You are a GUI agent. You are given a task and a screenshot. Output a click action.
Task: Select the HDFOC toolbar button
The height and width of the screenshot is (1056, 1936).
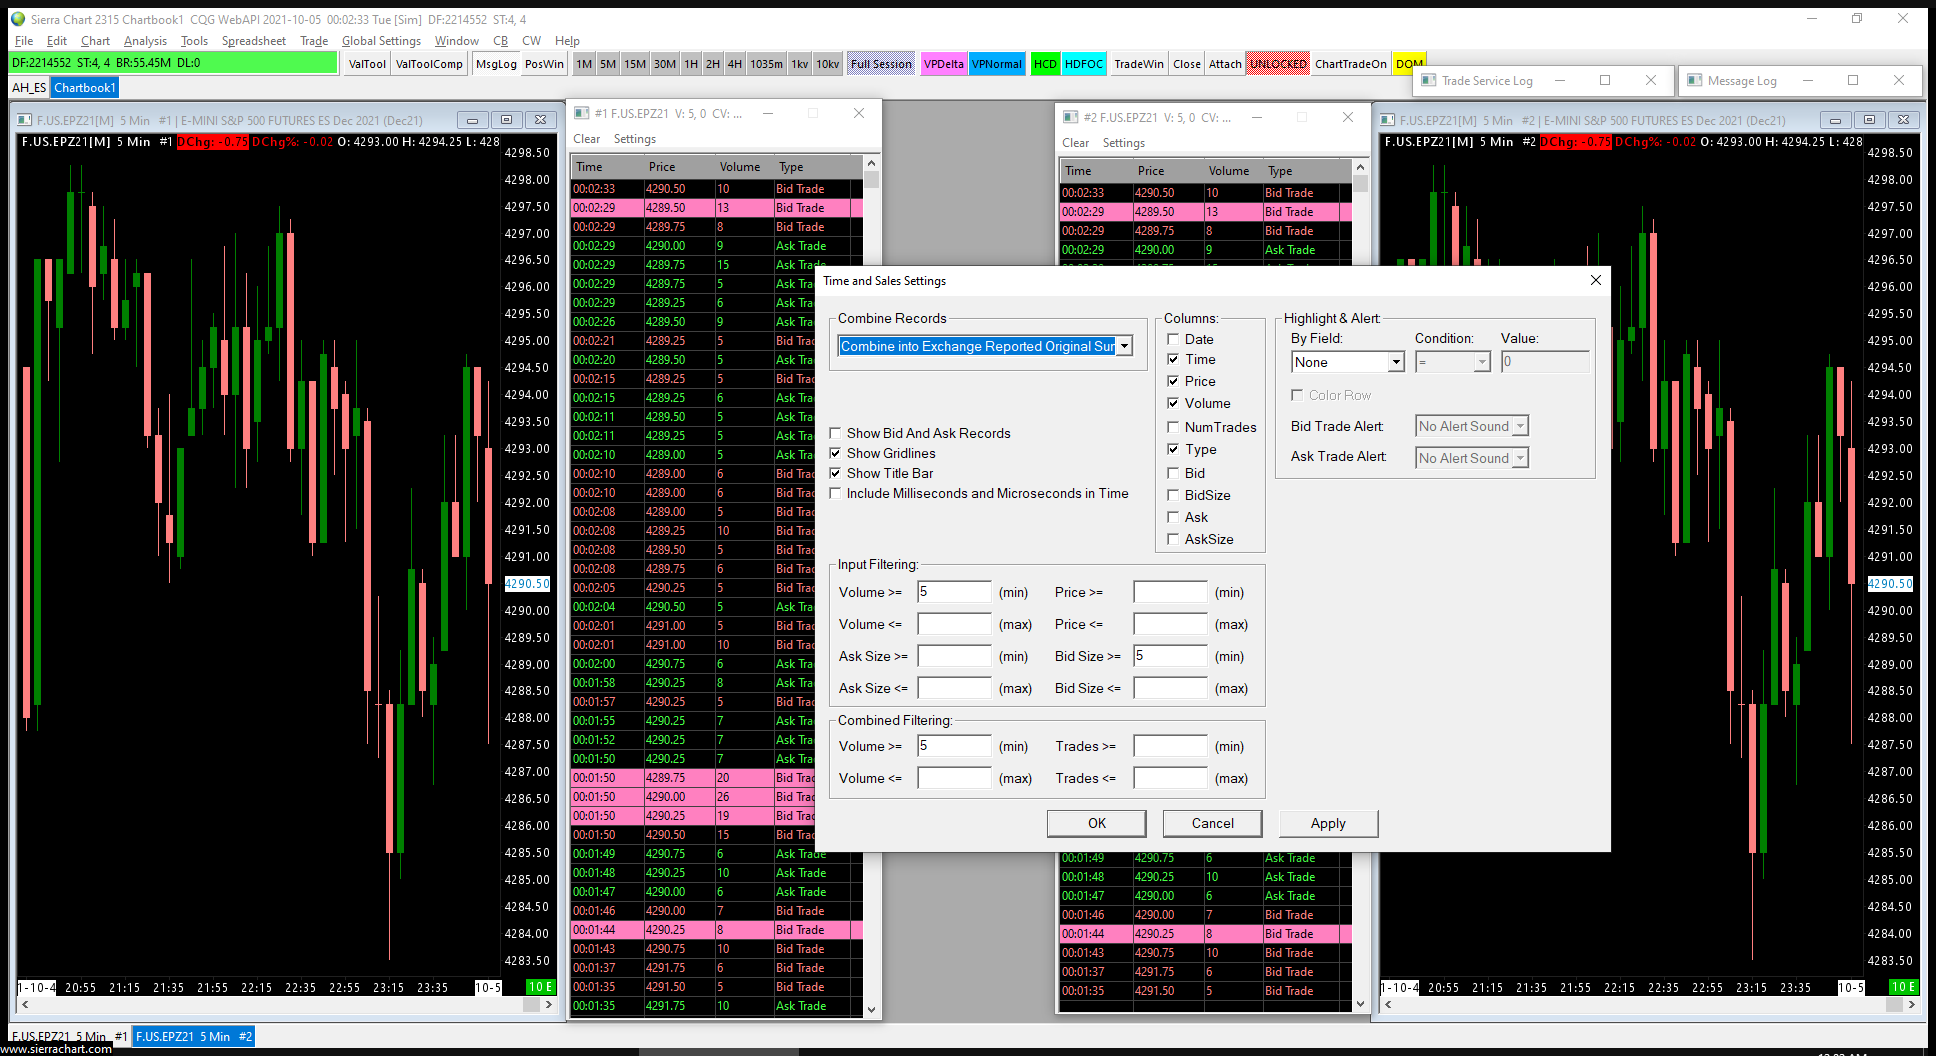coord(1083,64)
